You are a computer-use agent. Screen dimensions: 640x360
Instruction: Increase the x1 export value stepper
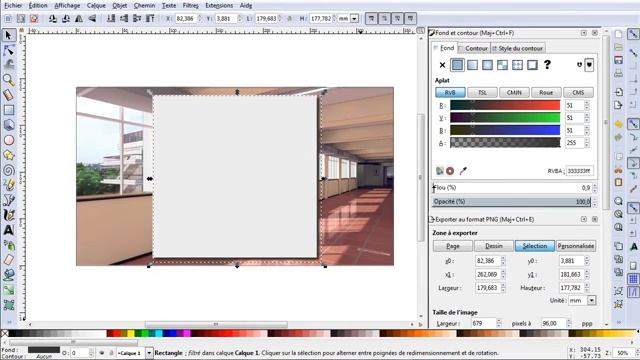click(x=503, y=272)
